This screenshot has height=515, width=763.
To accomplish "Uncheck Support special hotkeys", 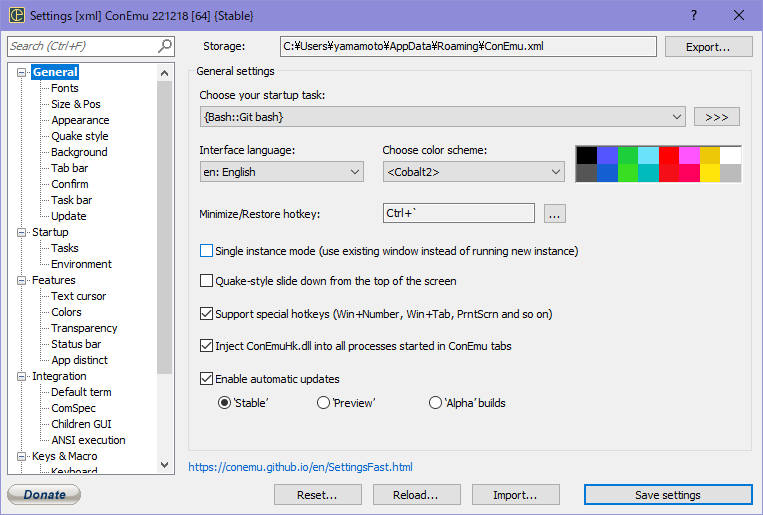I will [x=206, y=313].
